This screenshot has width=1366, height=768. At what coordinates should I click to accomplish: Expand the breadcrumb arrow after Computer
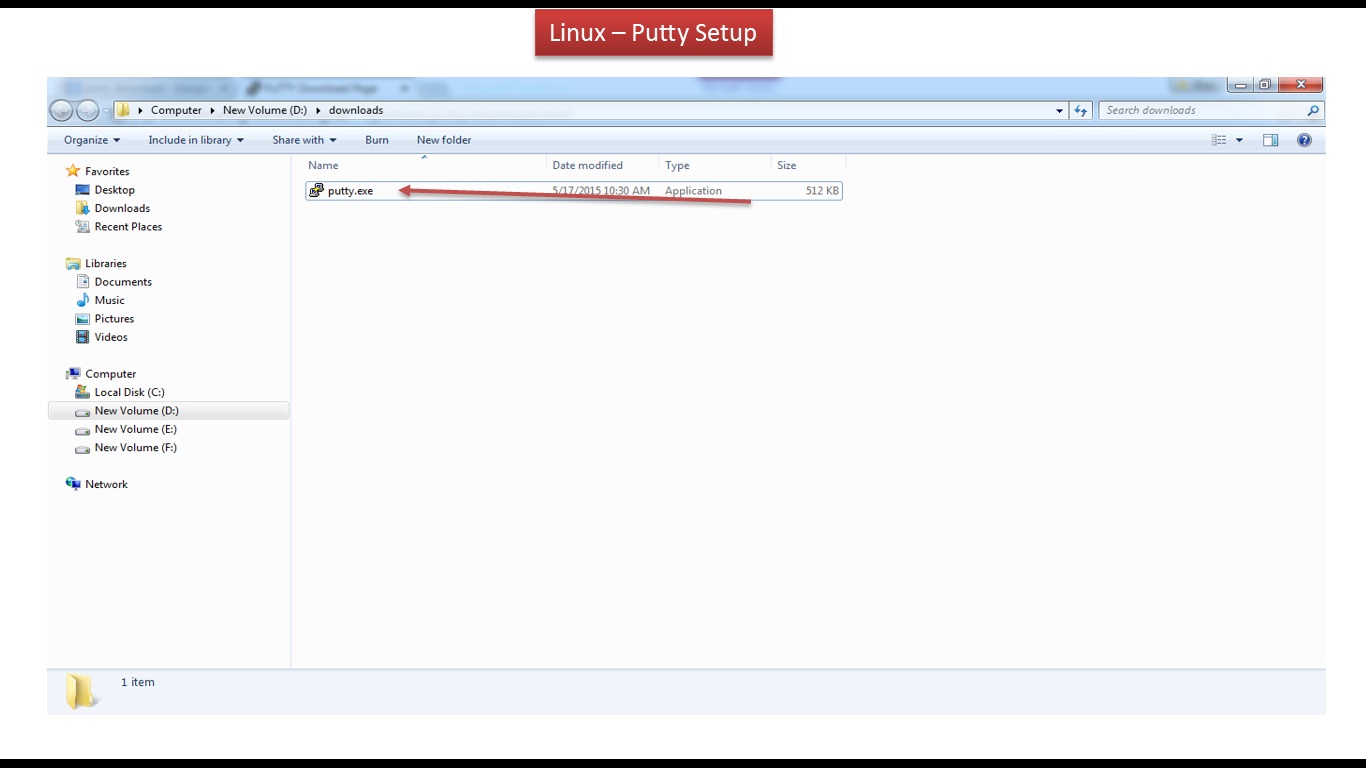(x=212, y=110)
